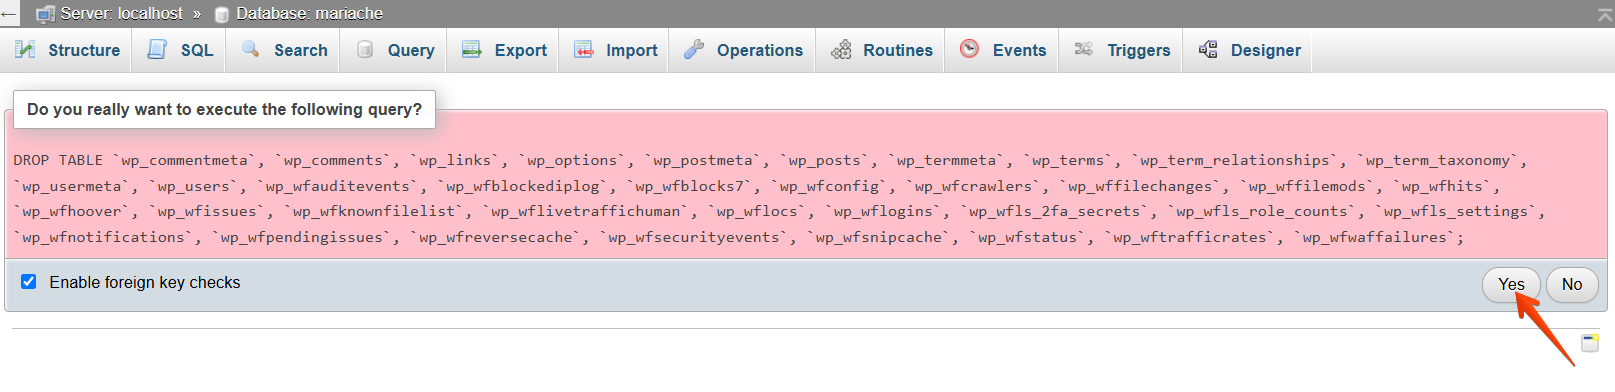Click the Query tab icon
Image resolution: width=1615 pixels, height=392 pixels.
tap(365, 49)
